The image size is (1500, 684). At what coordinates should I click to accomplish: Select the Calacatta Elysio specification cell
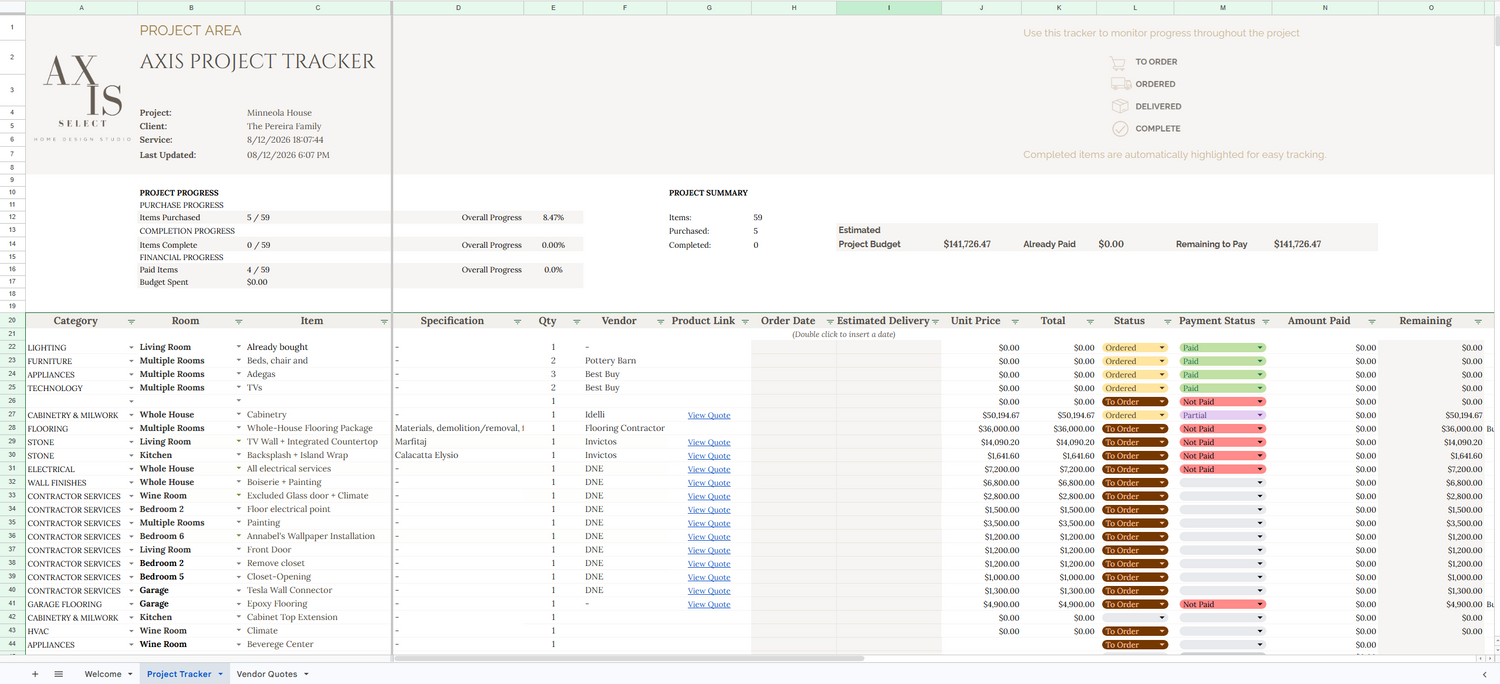click(x=427, y=456)
